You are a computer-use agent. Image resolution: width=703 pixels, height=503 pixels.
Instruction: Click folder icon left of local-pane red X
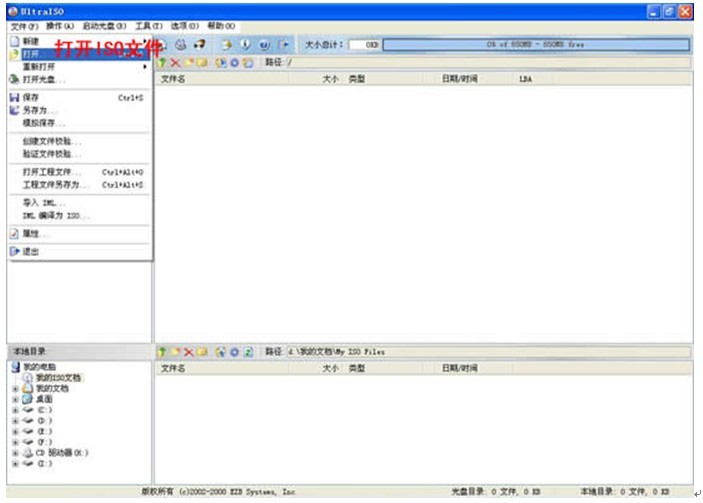[x=175, y=352]
